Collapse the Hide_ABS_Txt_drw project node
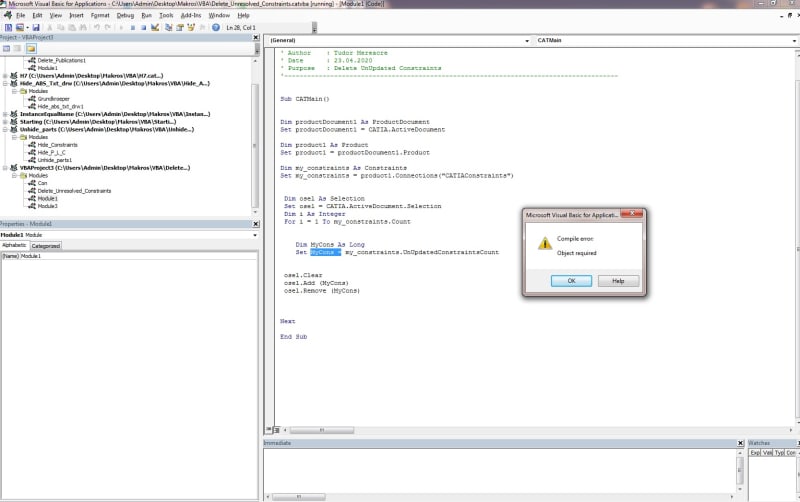Screen dimensions: 800x502 click(x=5, y=83)
